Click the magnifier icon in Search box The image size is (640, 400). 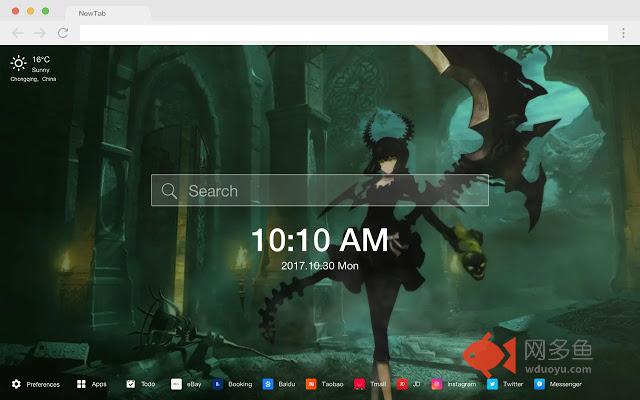[169, 191]
